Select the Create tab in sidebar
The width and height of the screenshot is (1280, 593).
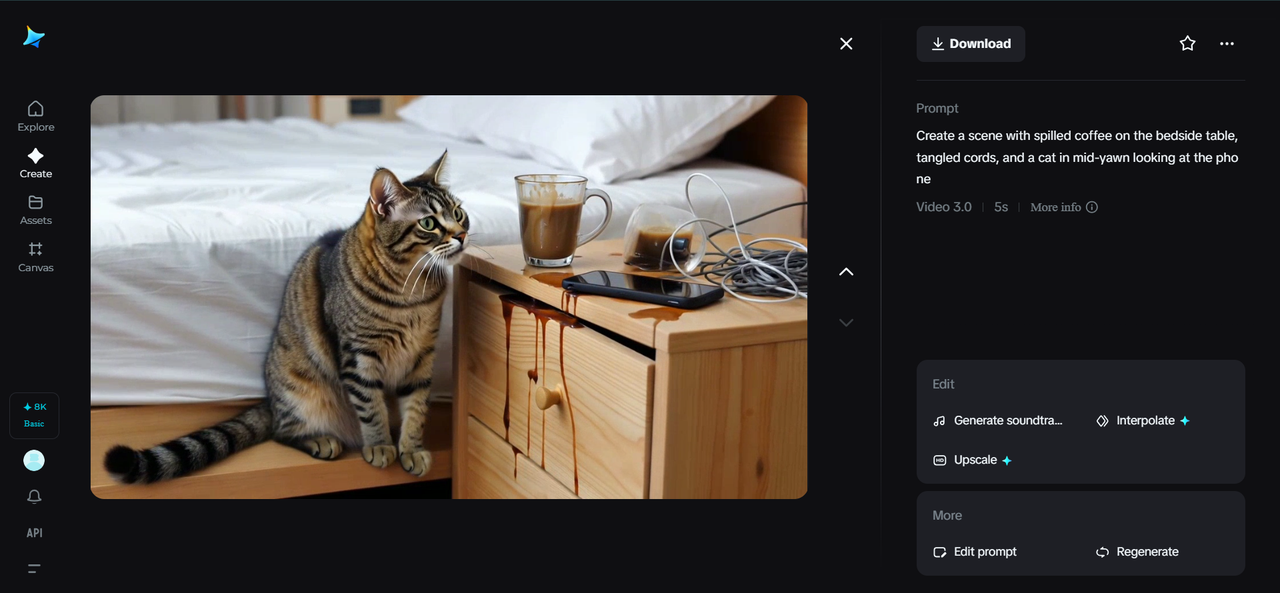[x=35, y=162]
